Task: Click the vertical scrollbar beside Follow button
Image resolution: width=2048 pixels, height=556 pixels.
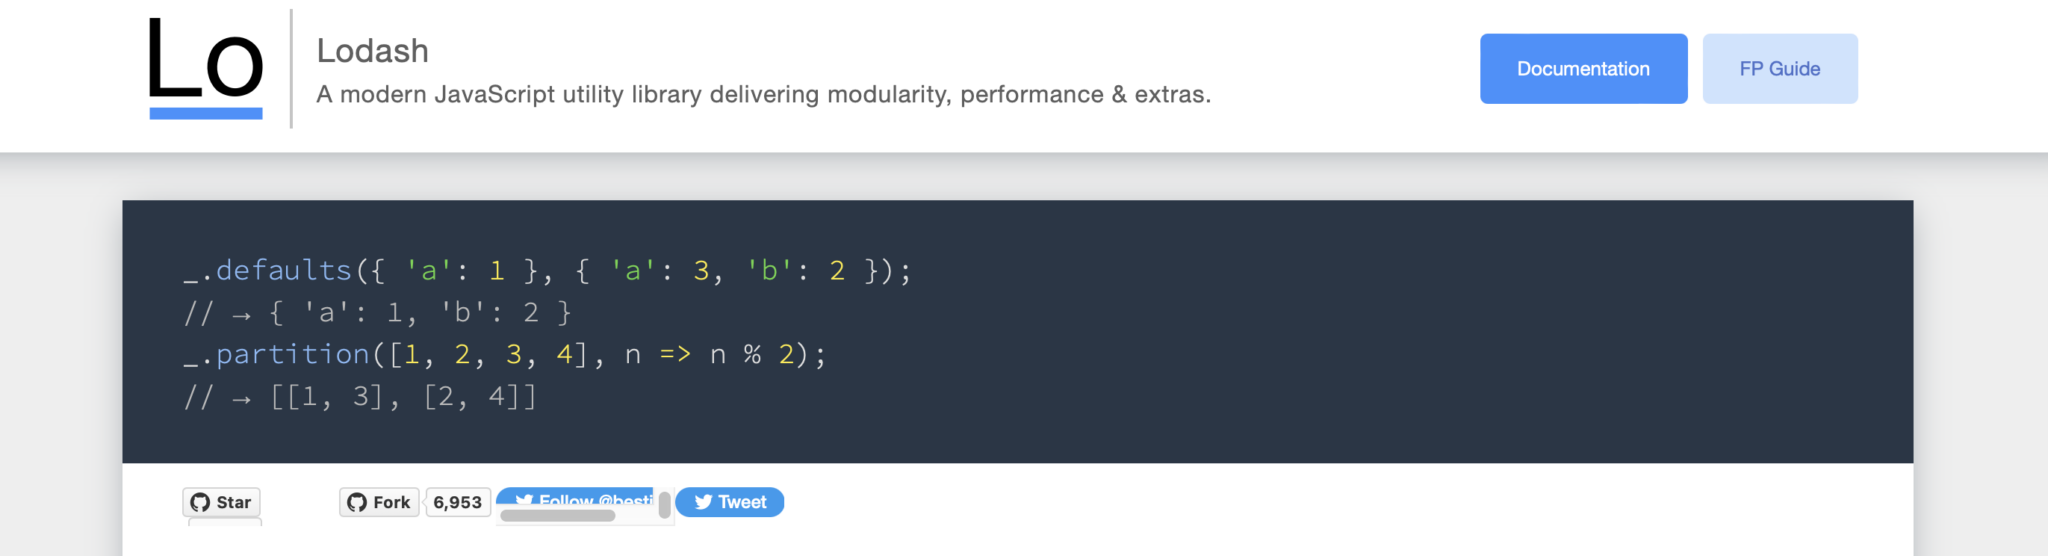Action: pos(664,505)
